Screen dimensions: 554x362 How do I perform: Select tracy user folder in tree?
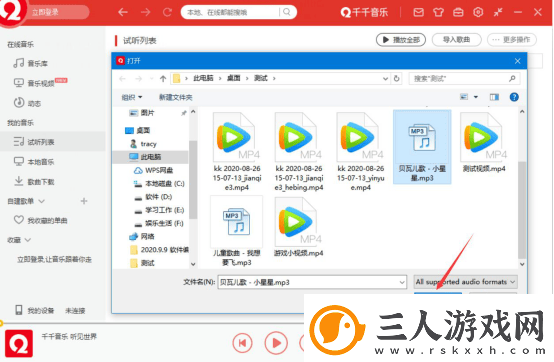coord(148,144)
